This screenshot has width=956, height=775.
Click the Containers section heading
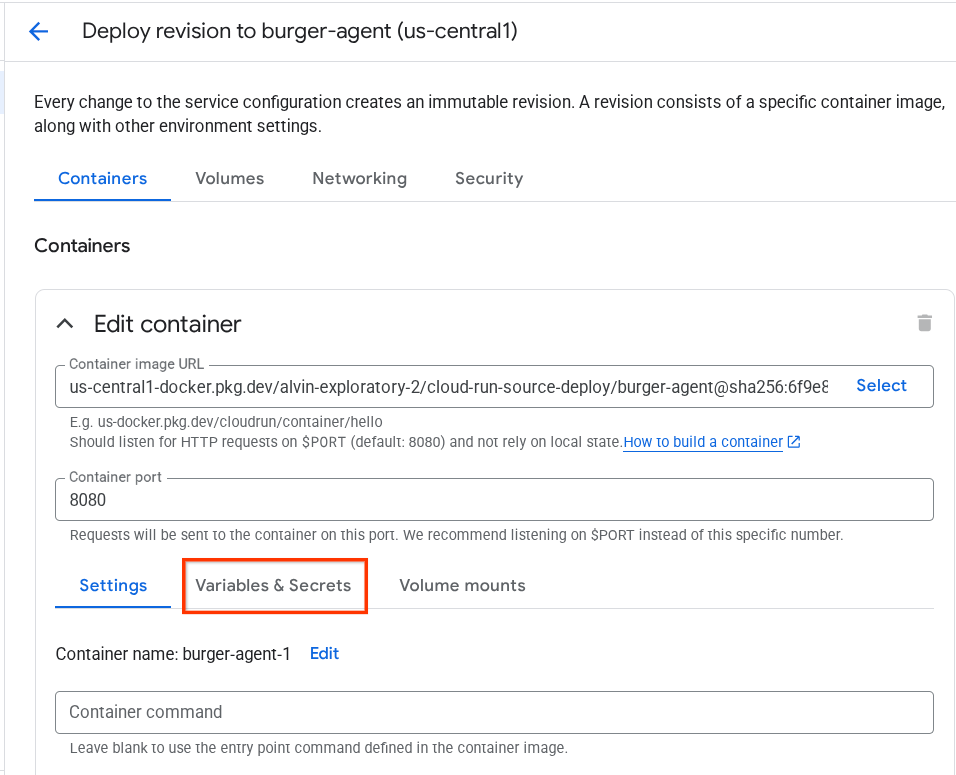[82, 246]
